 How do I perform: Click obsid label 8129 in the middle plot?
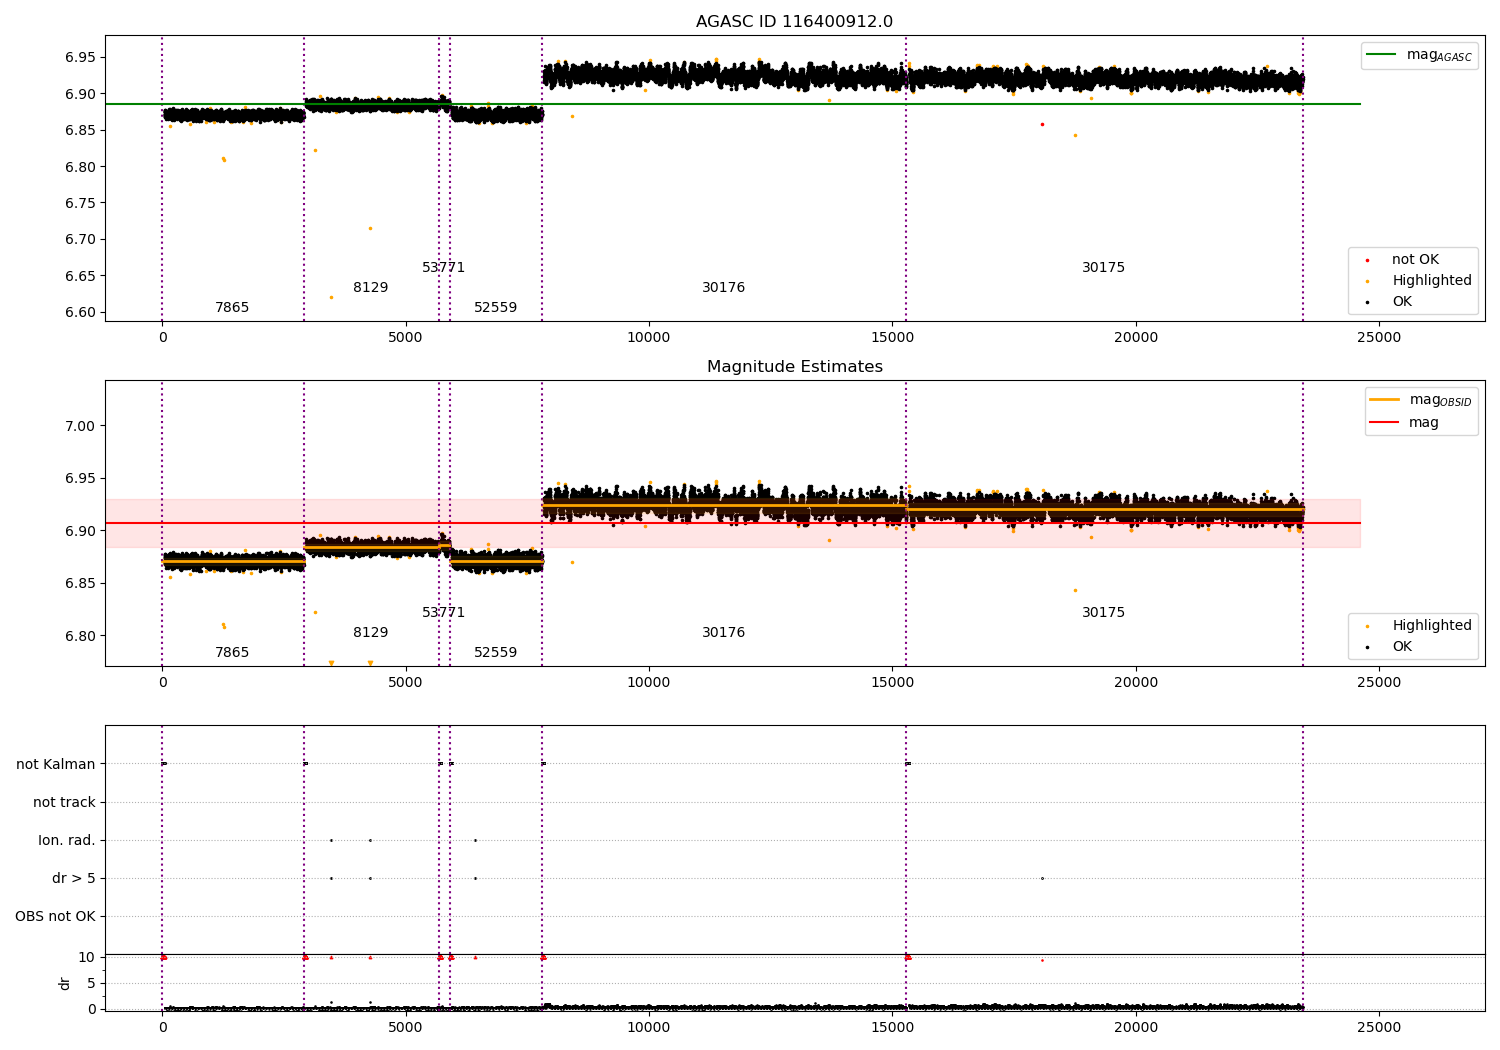coord(370,633)
